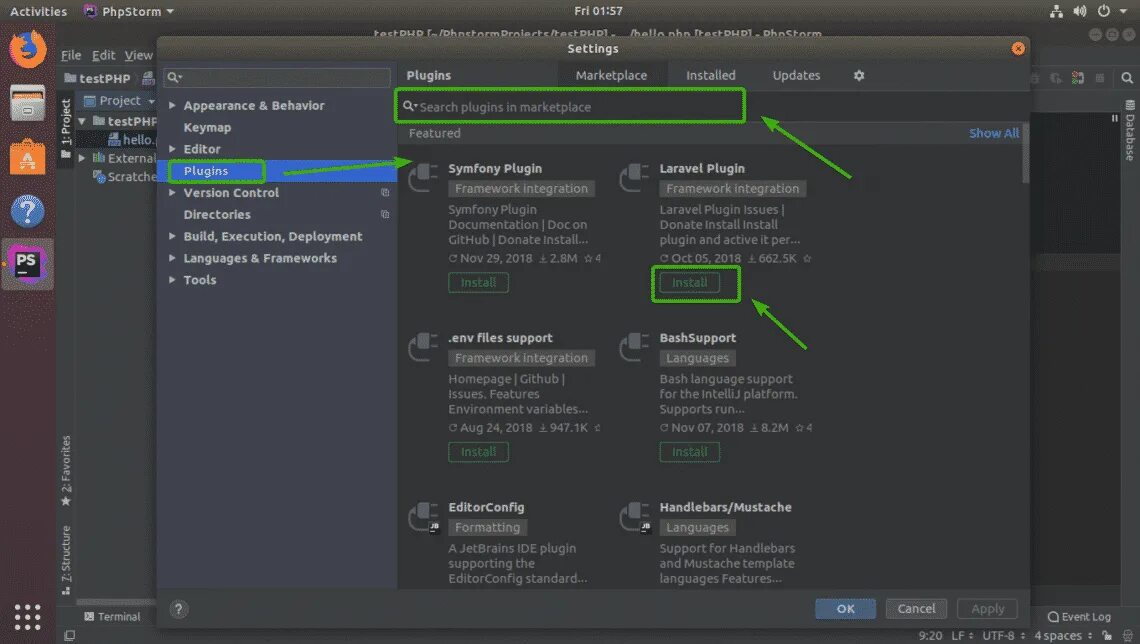Open the PhpStorm application menu dropdown
The height and width of the screenshot is (644, 1140).
pos(129,11)
